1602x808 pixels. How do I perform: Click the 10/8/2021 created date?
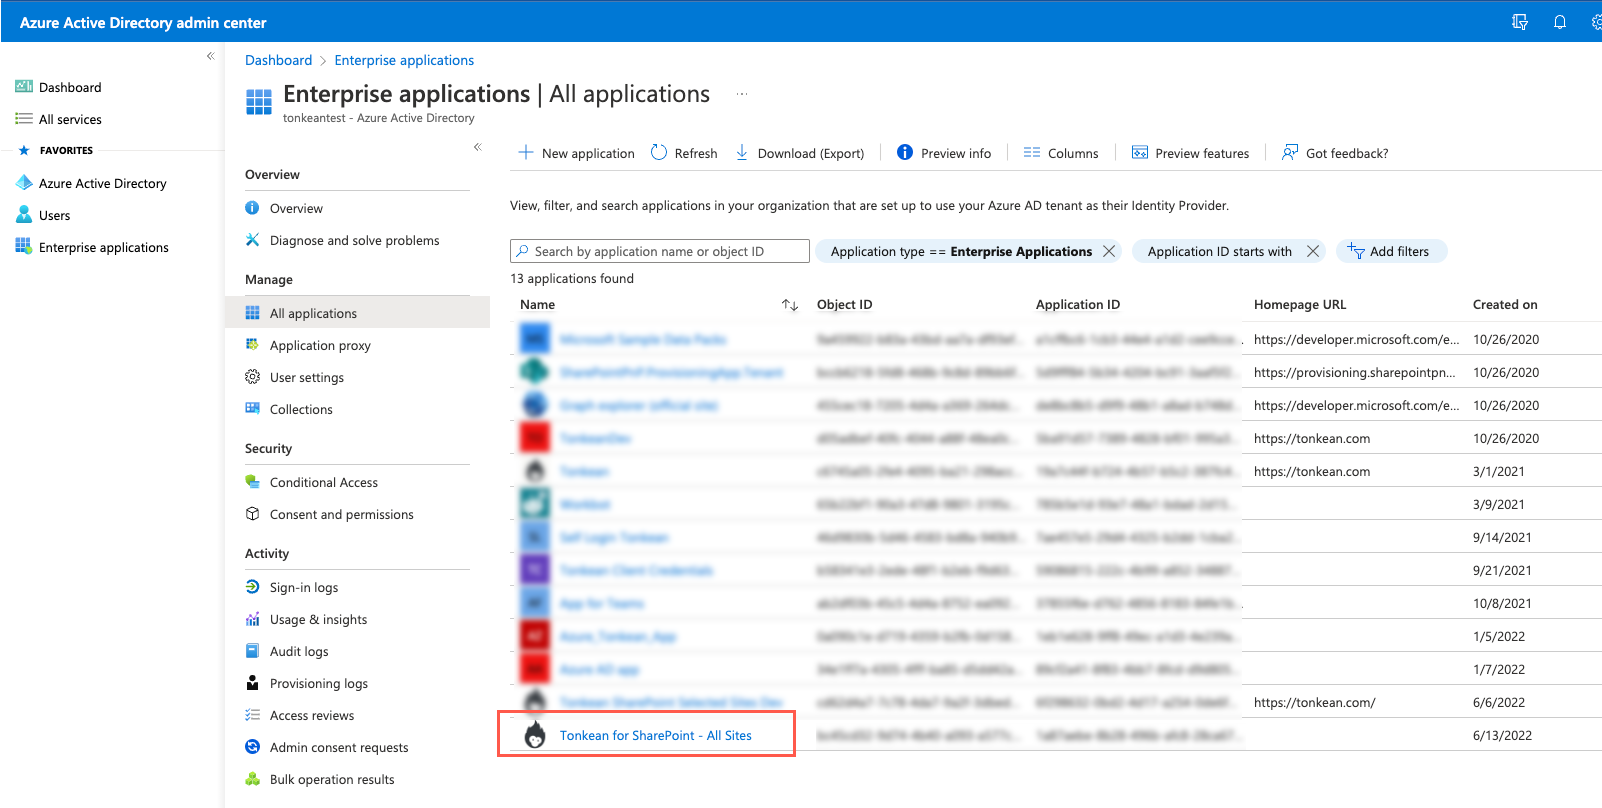[1502, 603]
